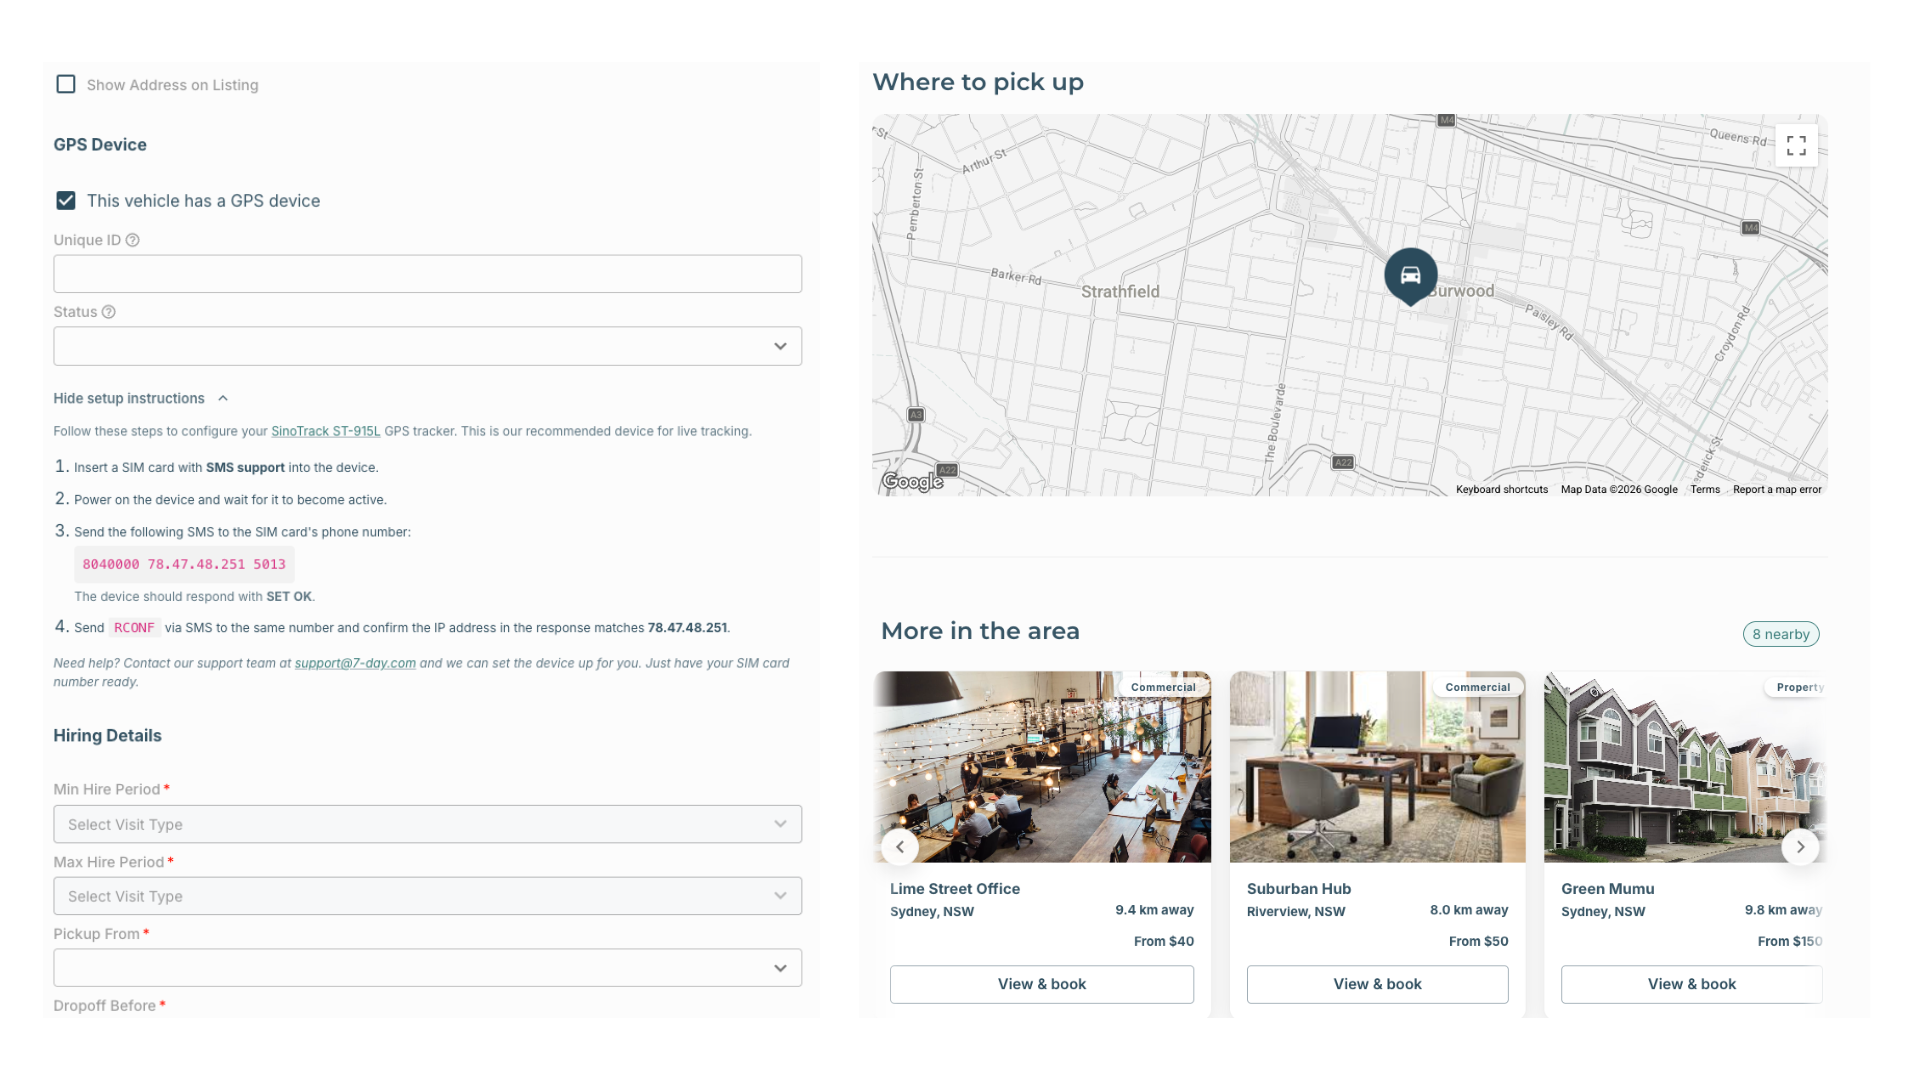Click Report a map error link
Image resolution: width=1920 pixels, height=1080 pixels.
1777,490
